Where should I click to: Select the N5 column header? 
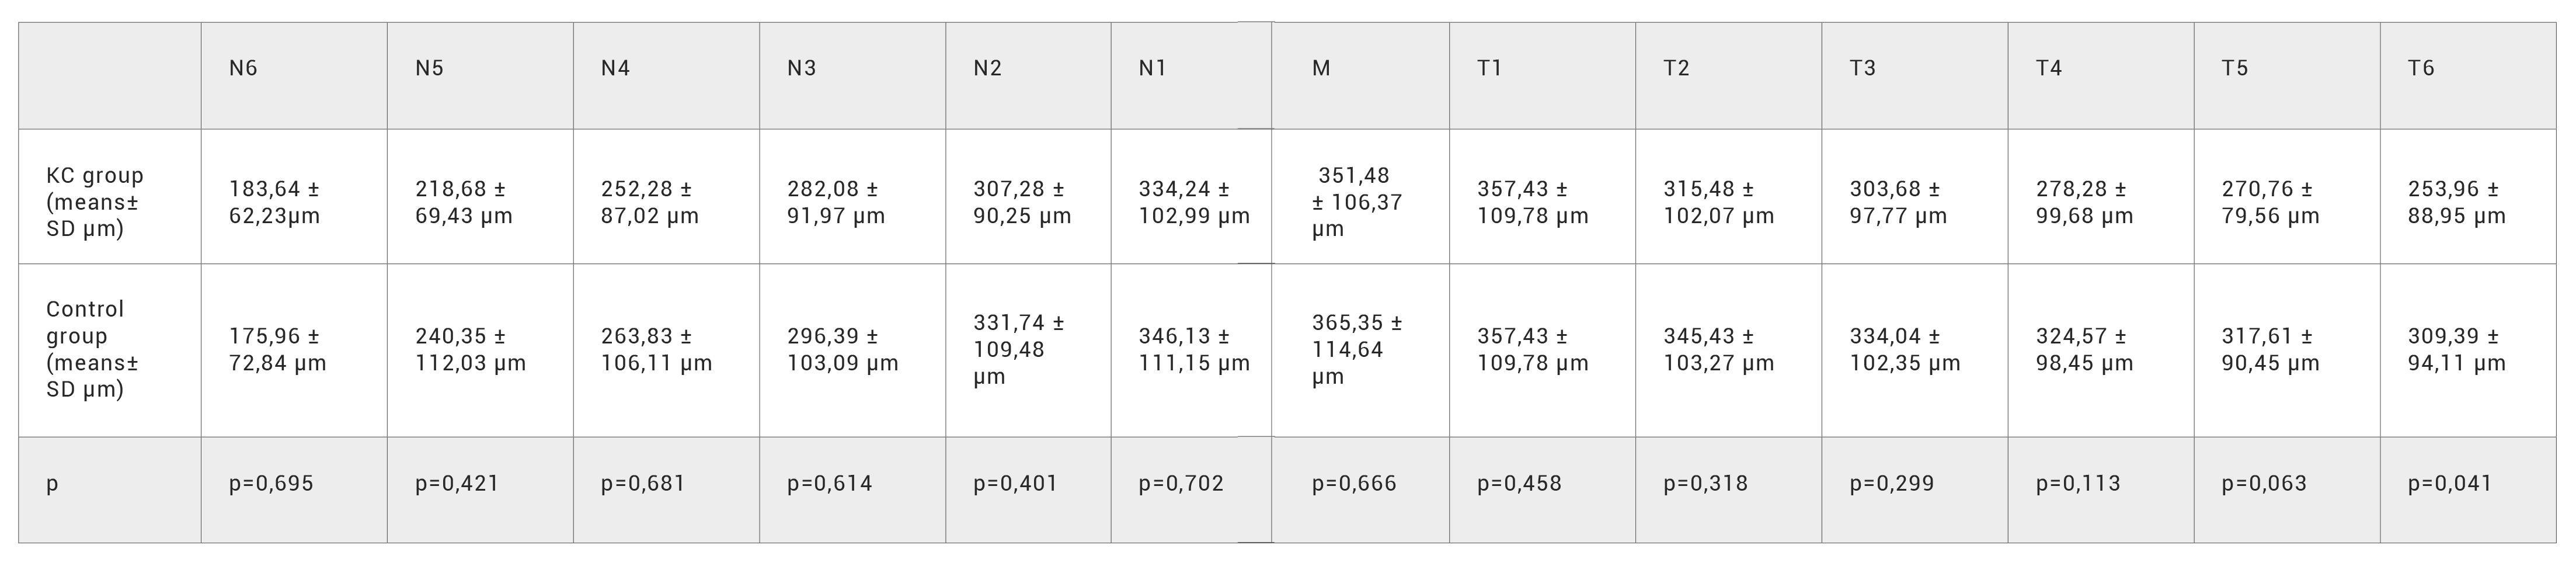click(x=480, y=76)
